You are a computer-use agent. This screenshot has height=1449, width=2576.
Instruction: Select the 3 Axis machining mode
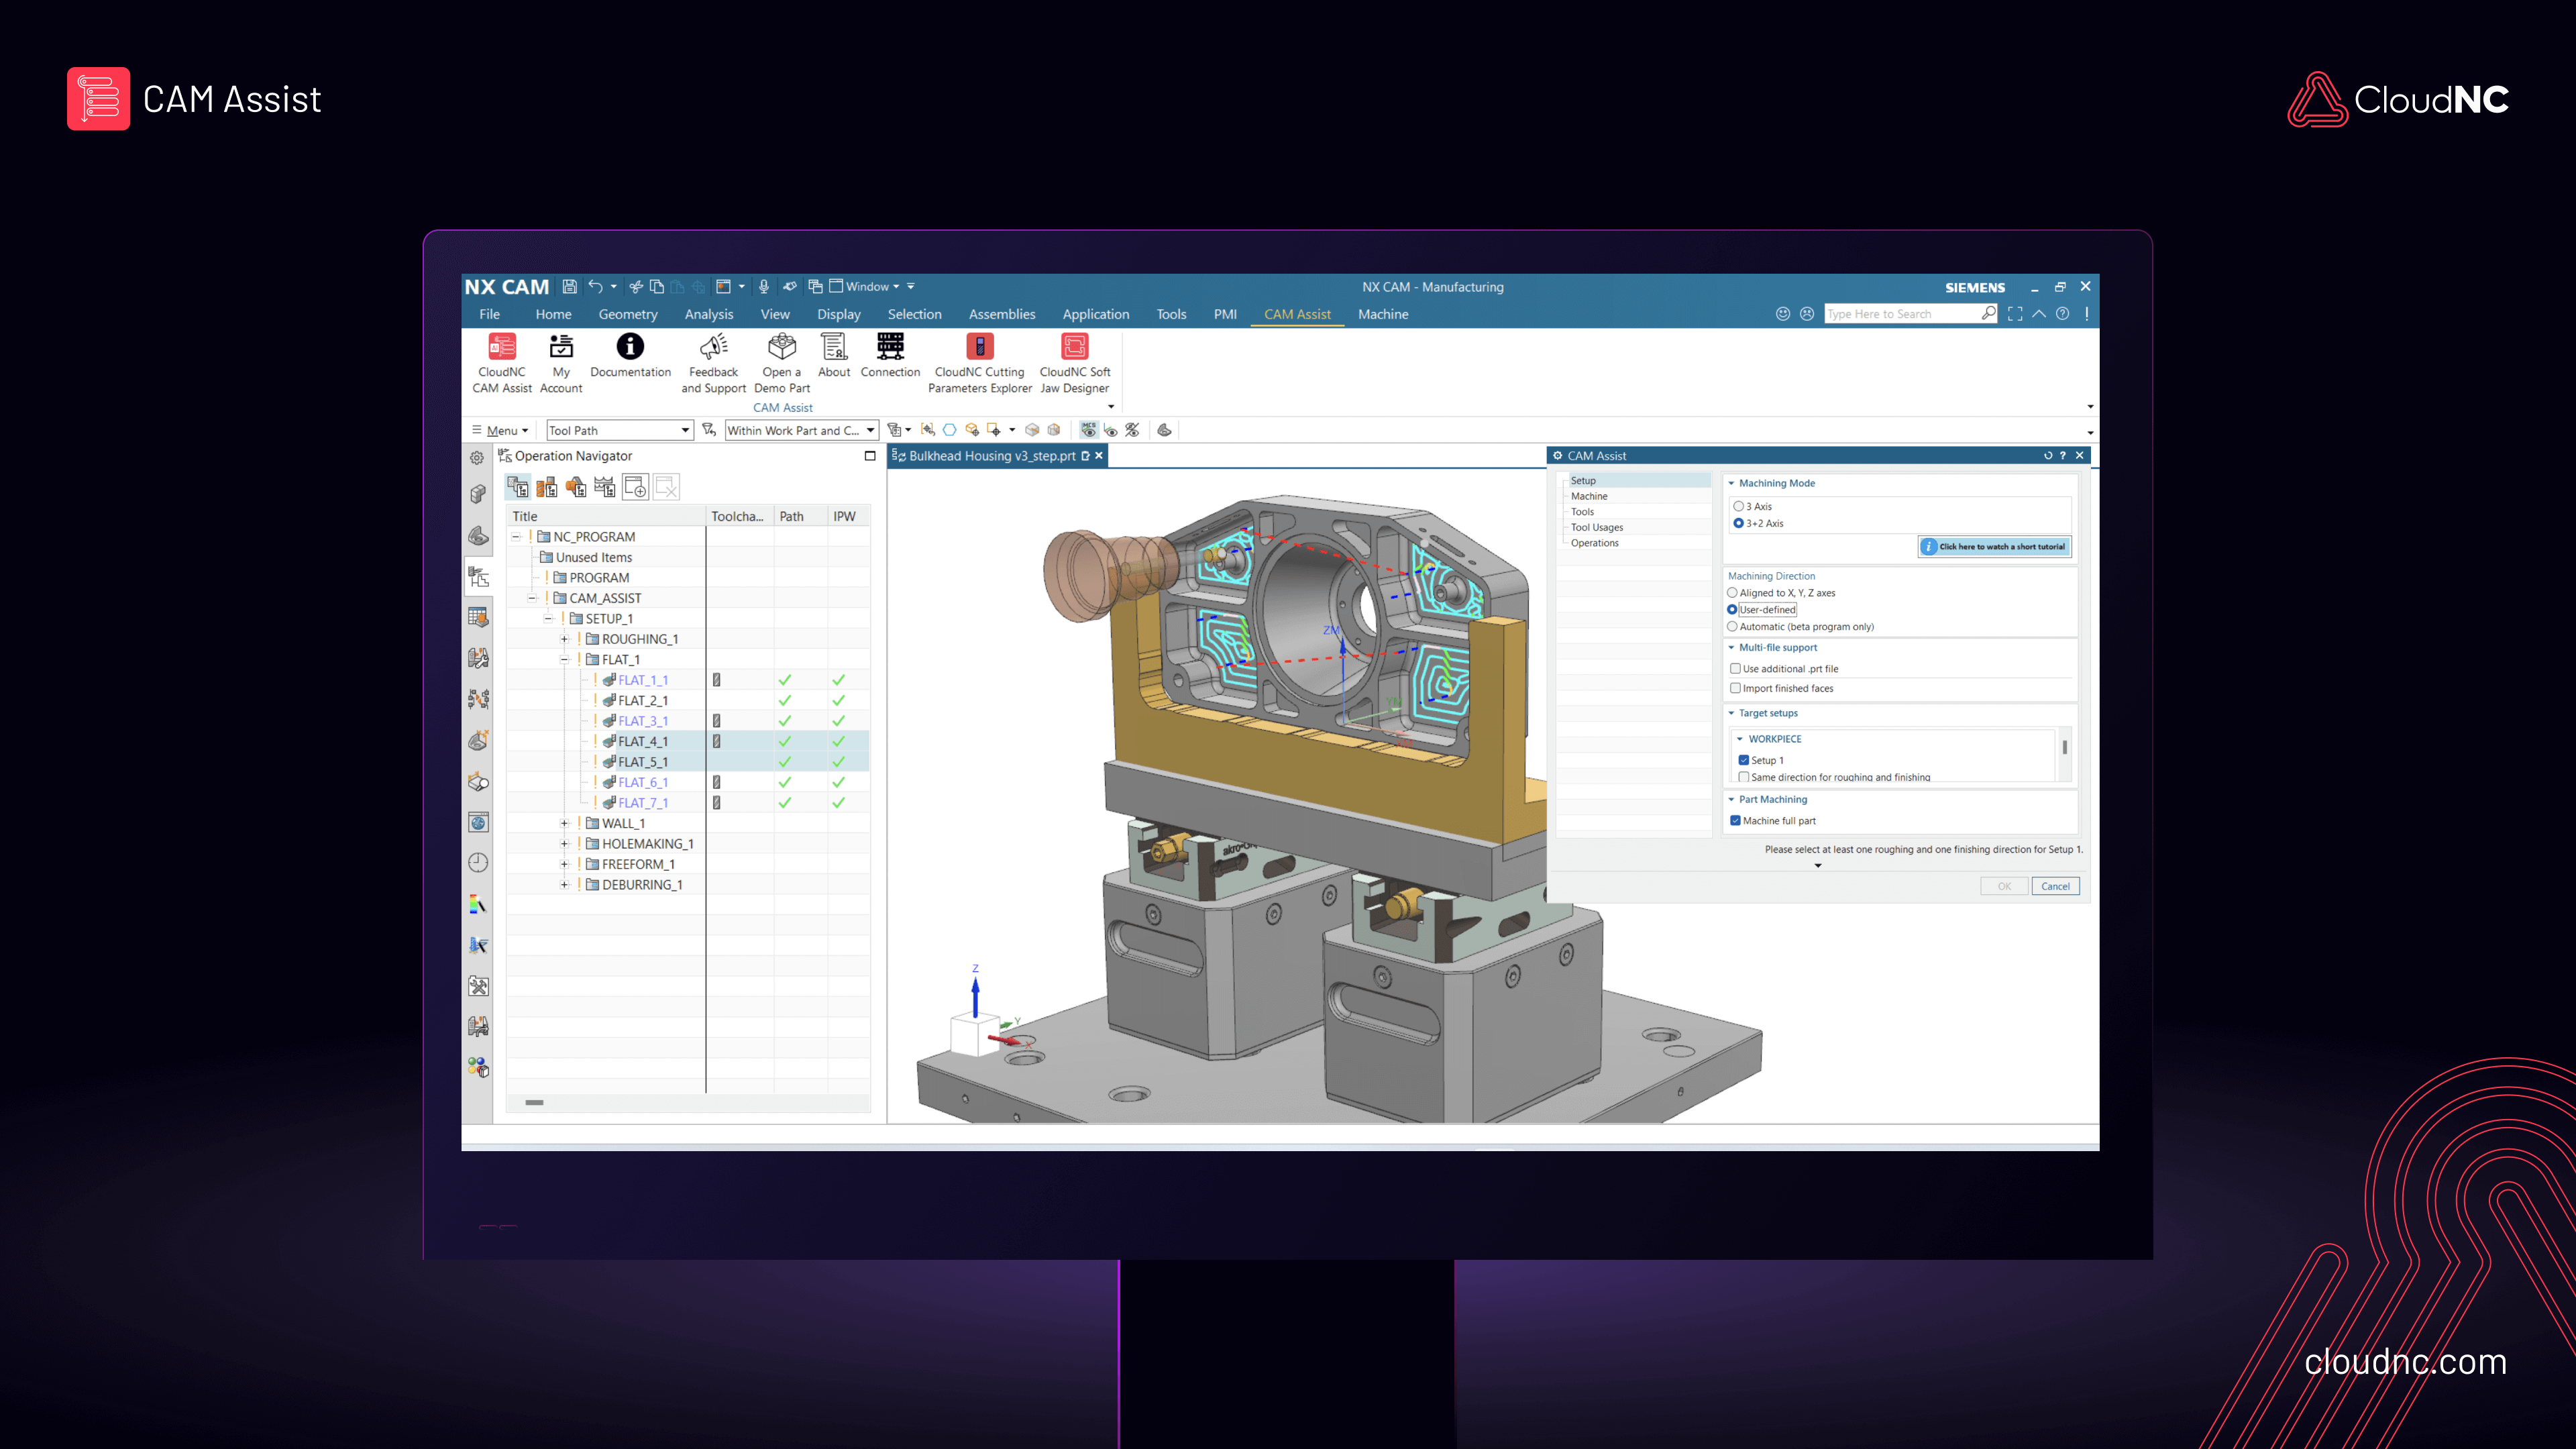(1738, 506)
